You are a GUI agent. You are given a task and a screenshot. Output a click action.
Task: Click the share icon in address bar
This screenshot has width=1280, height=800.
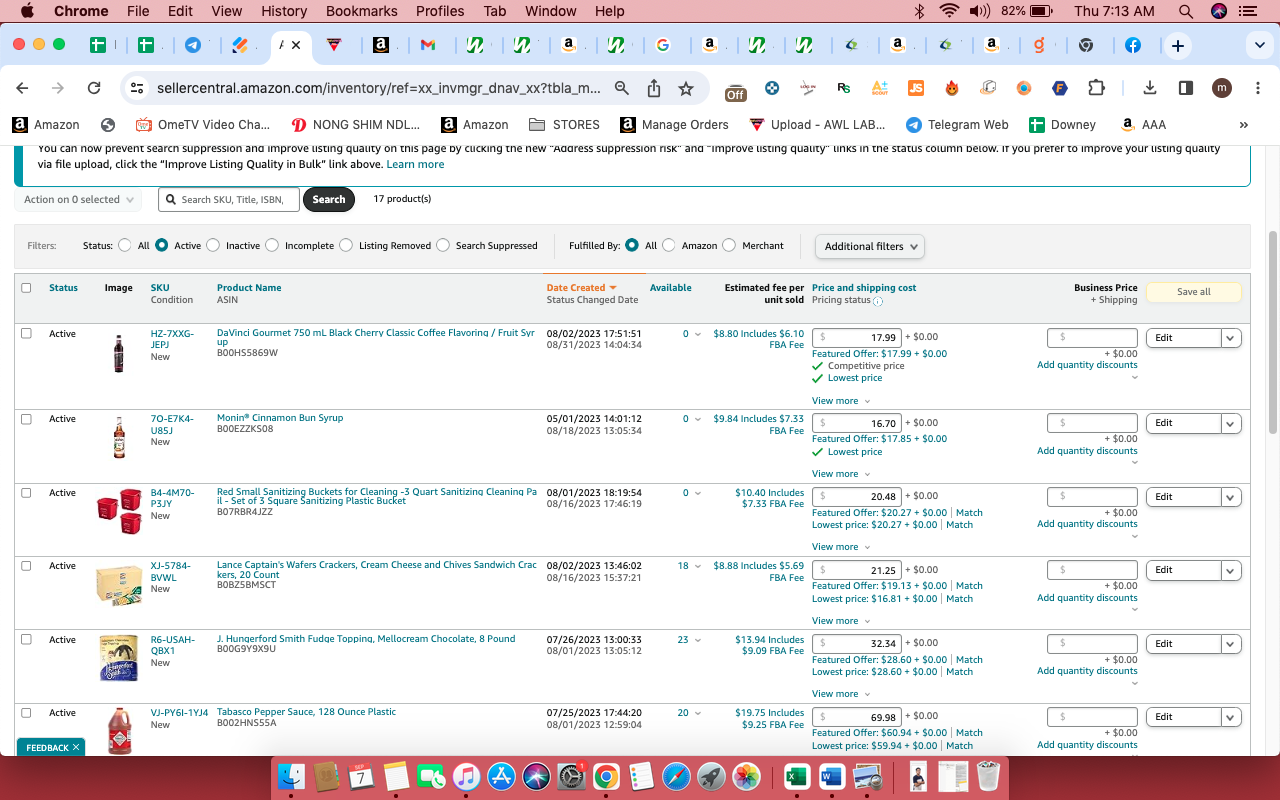coord(654,88)
